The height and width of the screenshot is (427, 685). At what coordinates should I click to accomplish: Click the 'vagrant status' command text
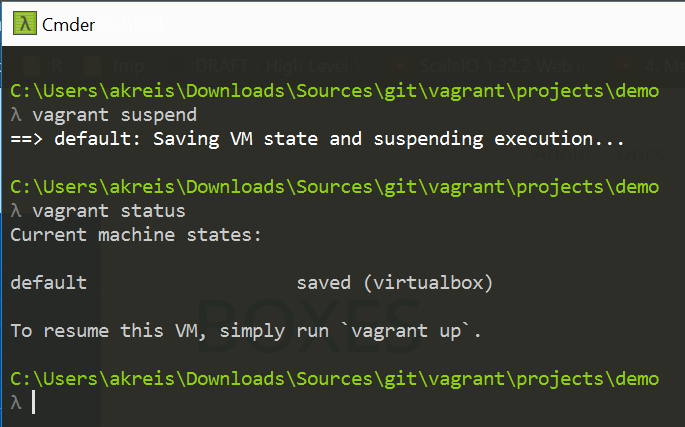93,211
